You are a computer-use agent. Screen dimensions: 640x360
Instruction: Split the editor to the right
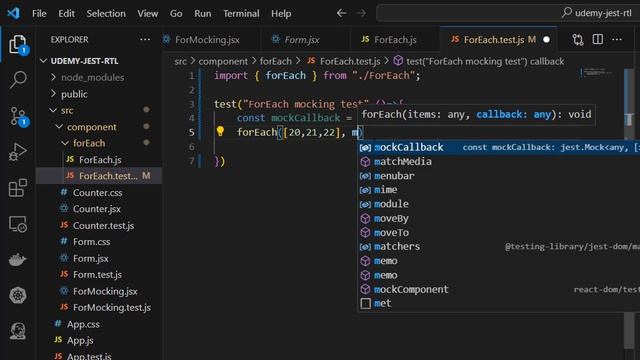pyautogui.click(x=598, y=39)
